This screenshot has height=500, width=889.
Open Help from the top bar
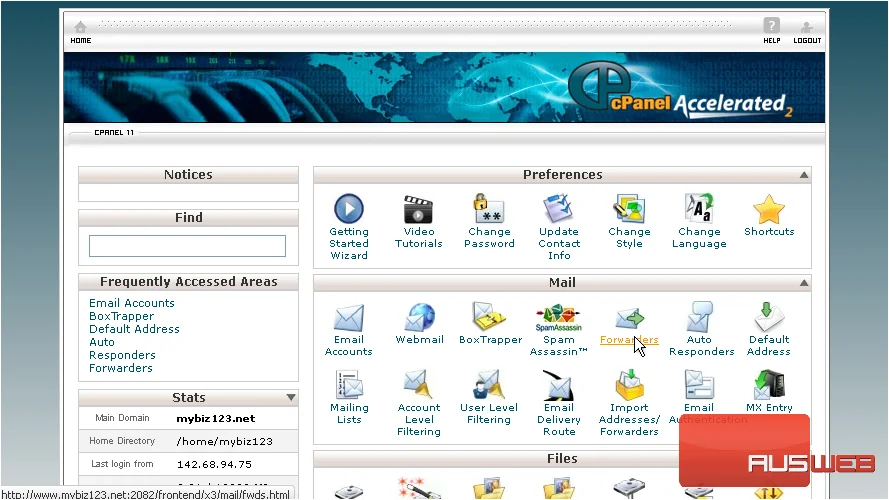(771, 26)
